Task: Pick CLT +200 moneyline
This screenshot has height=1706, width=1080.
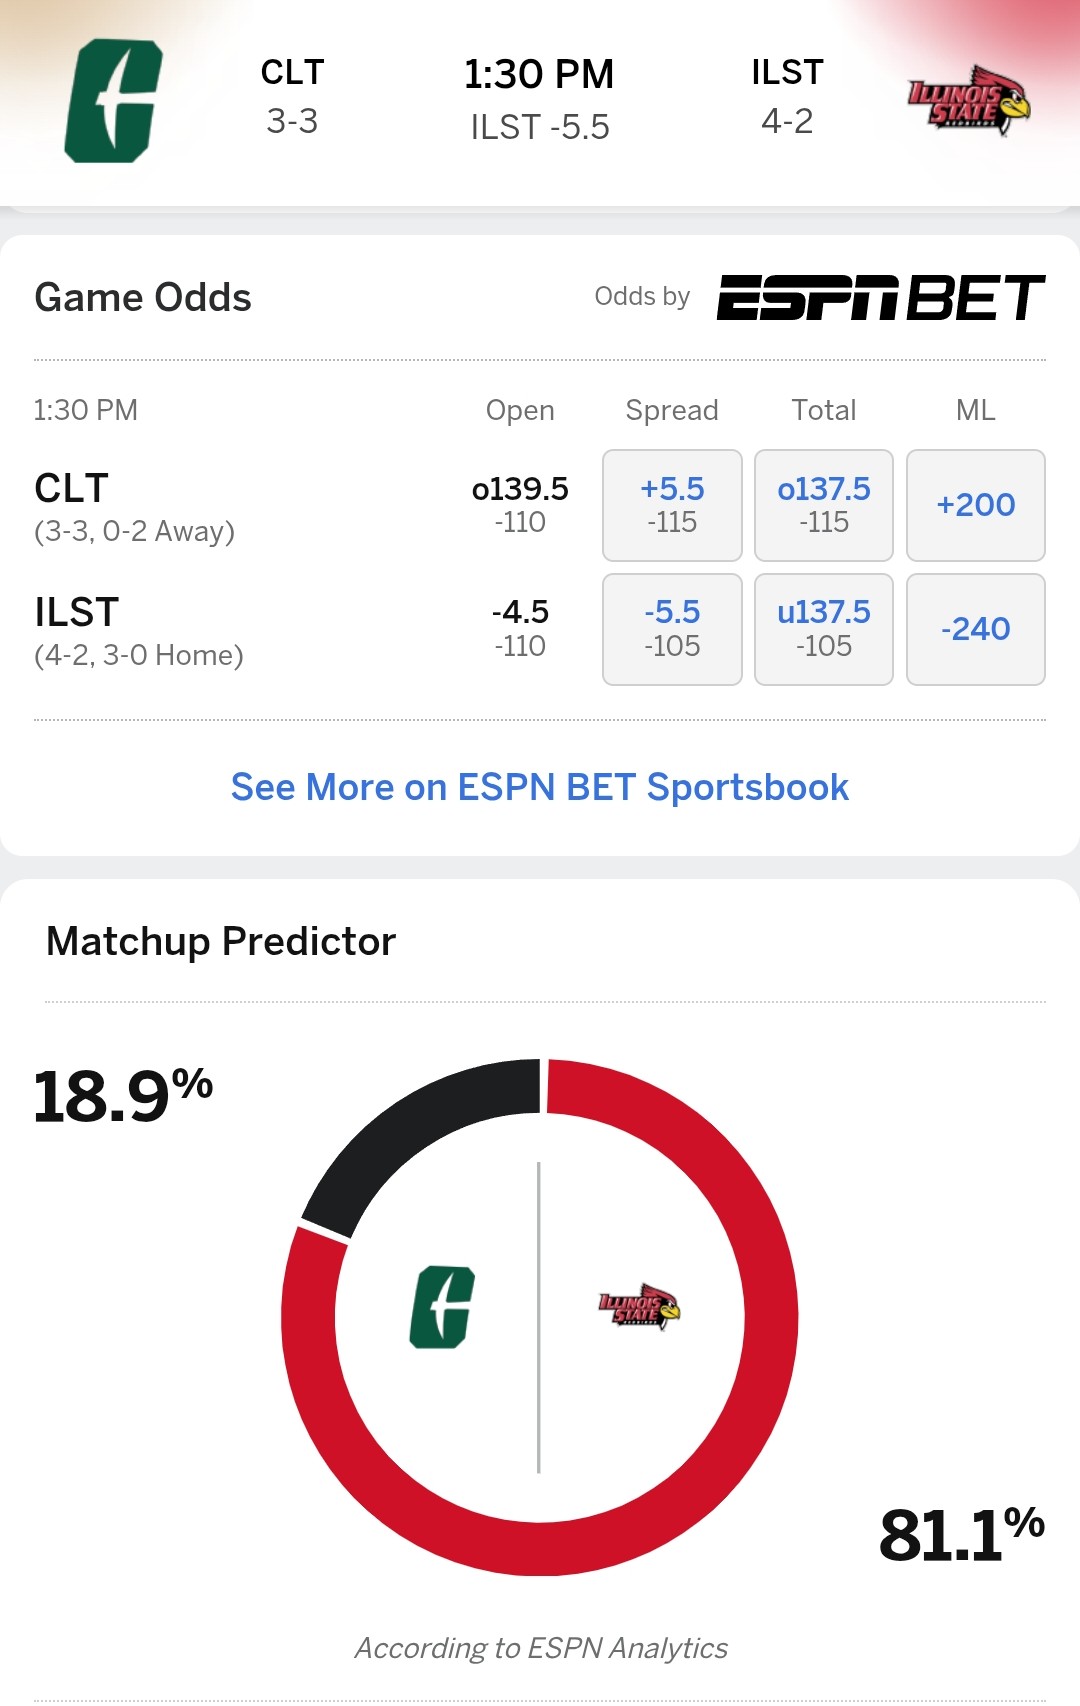Action: pyautogui.click(x=976, y=505)
